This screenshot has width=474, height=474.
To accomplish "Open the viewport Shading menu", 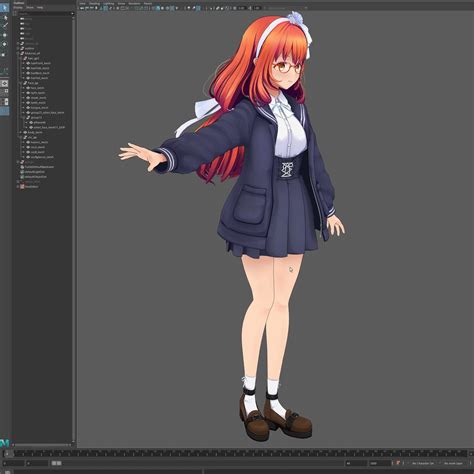I will pos(94,3).
